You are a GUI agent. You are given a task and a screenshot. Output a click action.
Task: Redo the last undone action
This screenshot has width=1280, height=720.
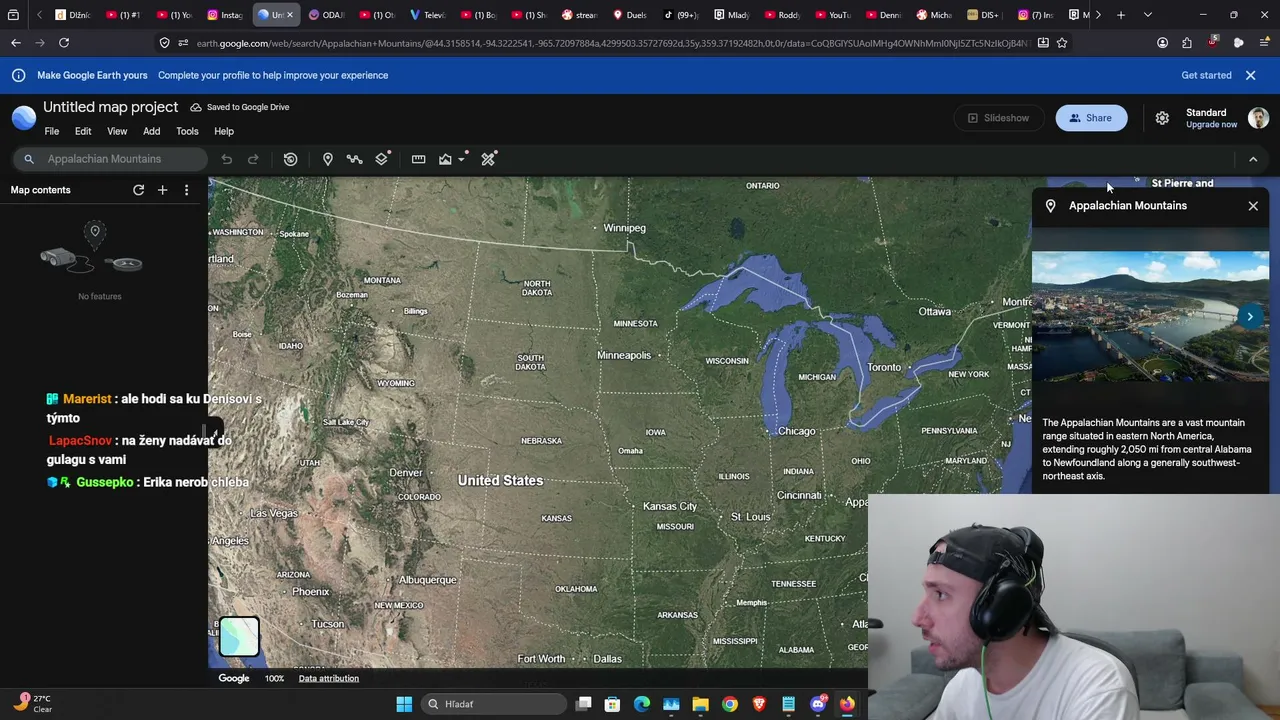coord(253,159)
